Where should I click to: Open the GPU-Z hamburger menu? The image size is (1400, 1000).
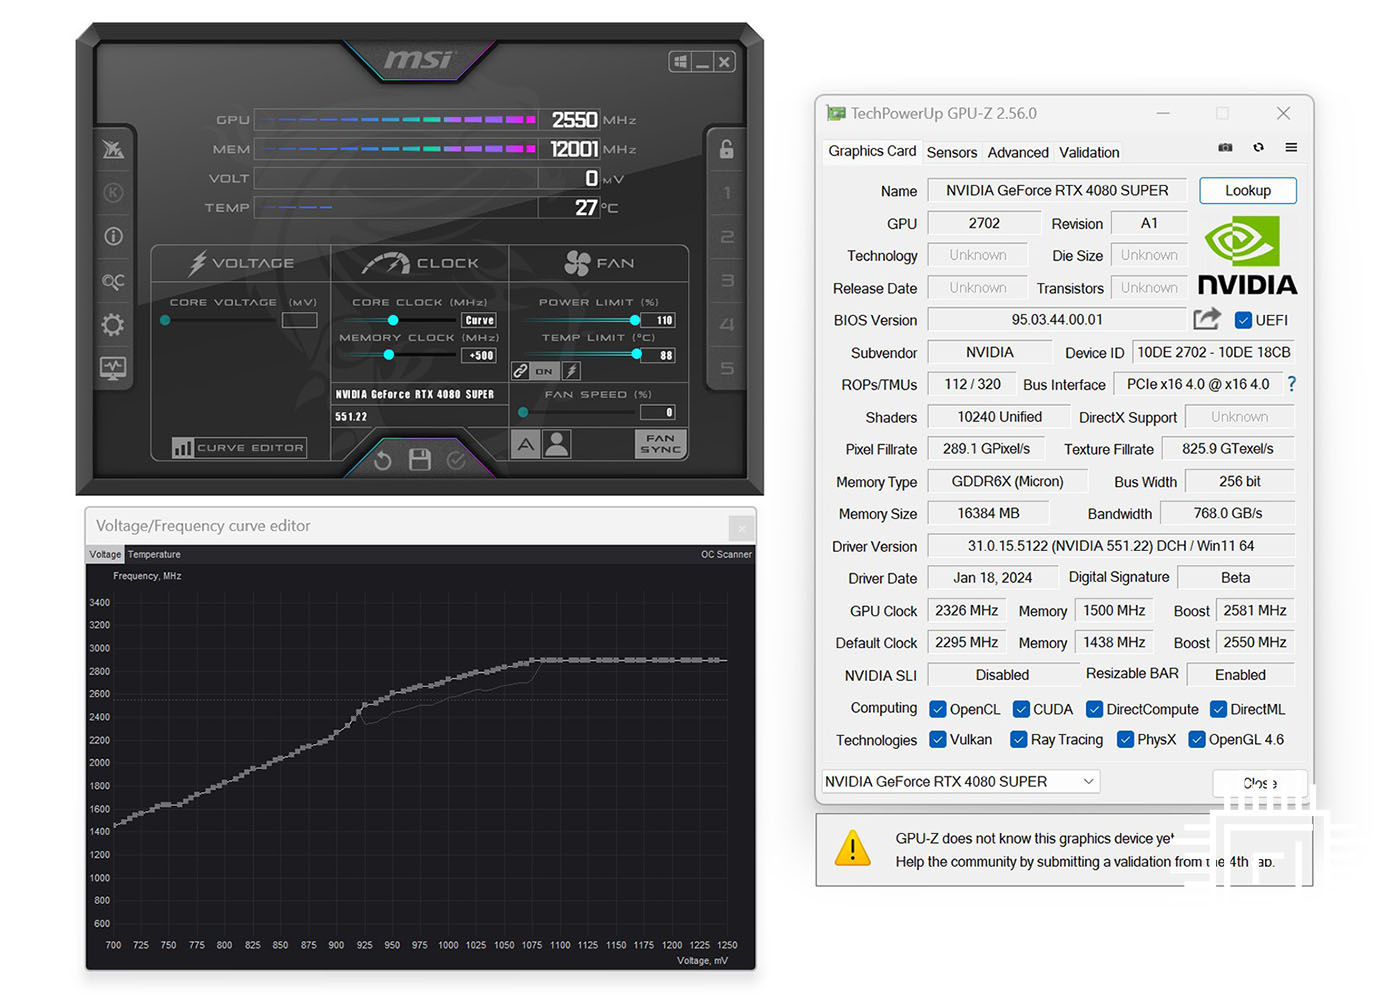(x=1291, y=147)
